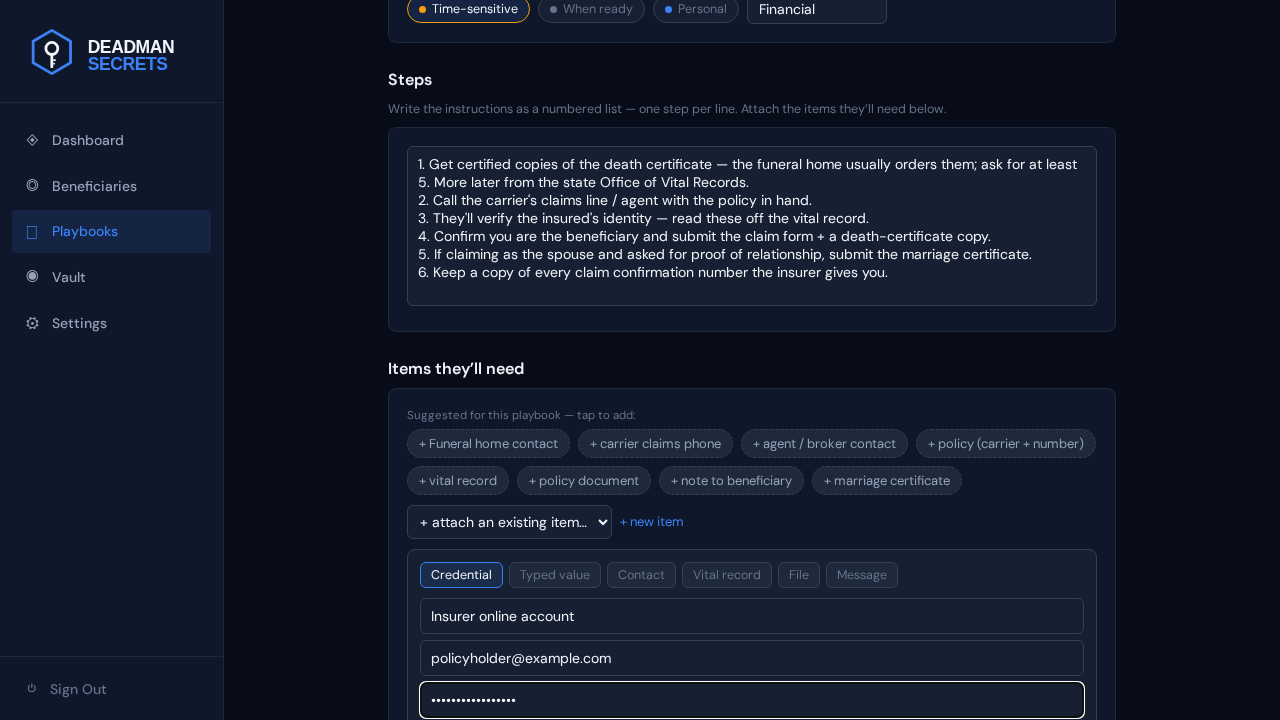
Task: Navigate to Vault
Action: [111, 277]
